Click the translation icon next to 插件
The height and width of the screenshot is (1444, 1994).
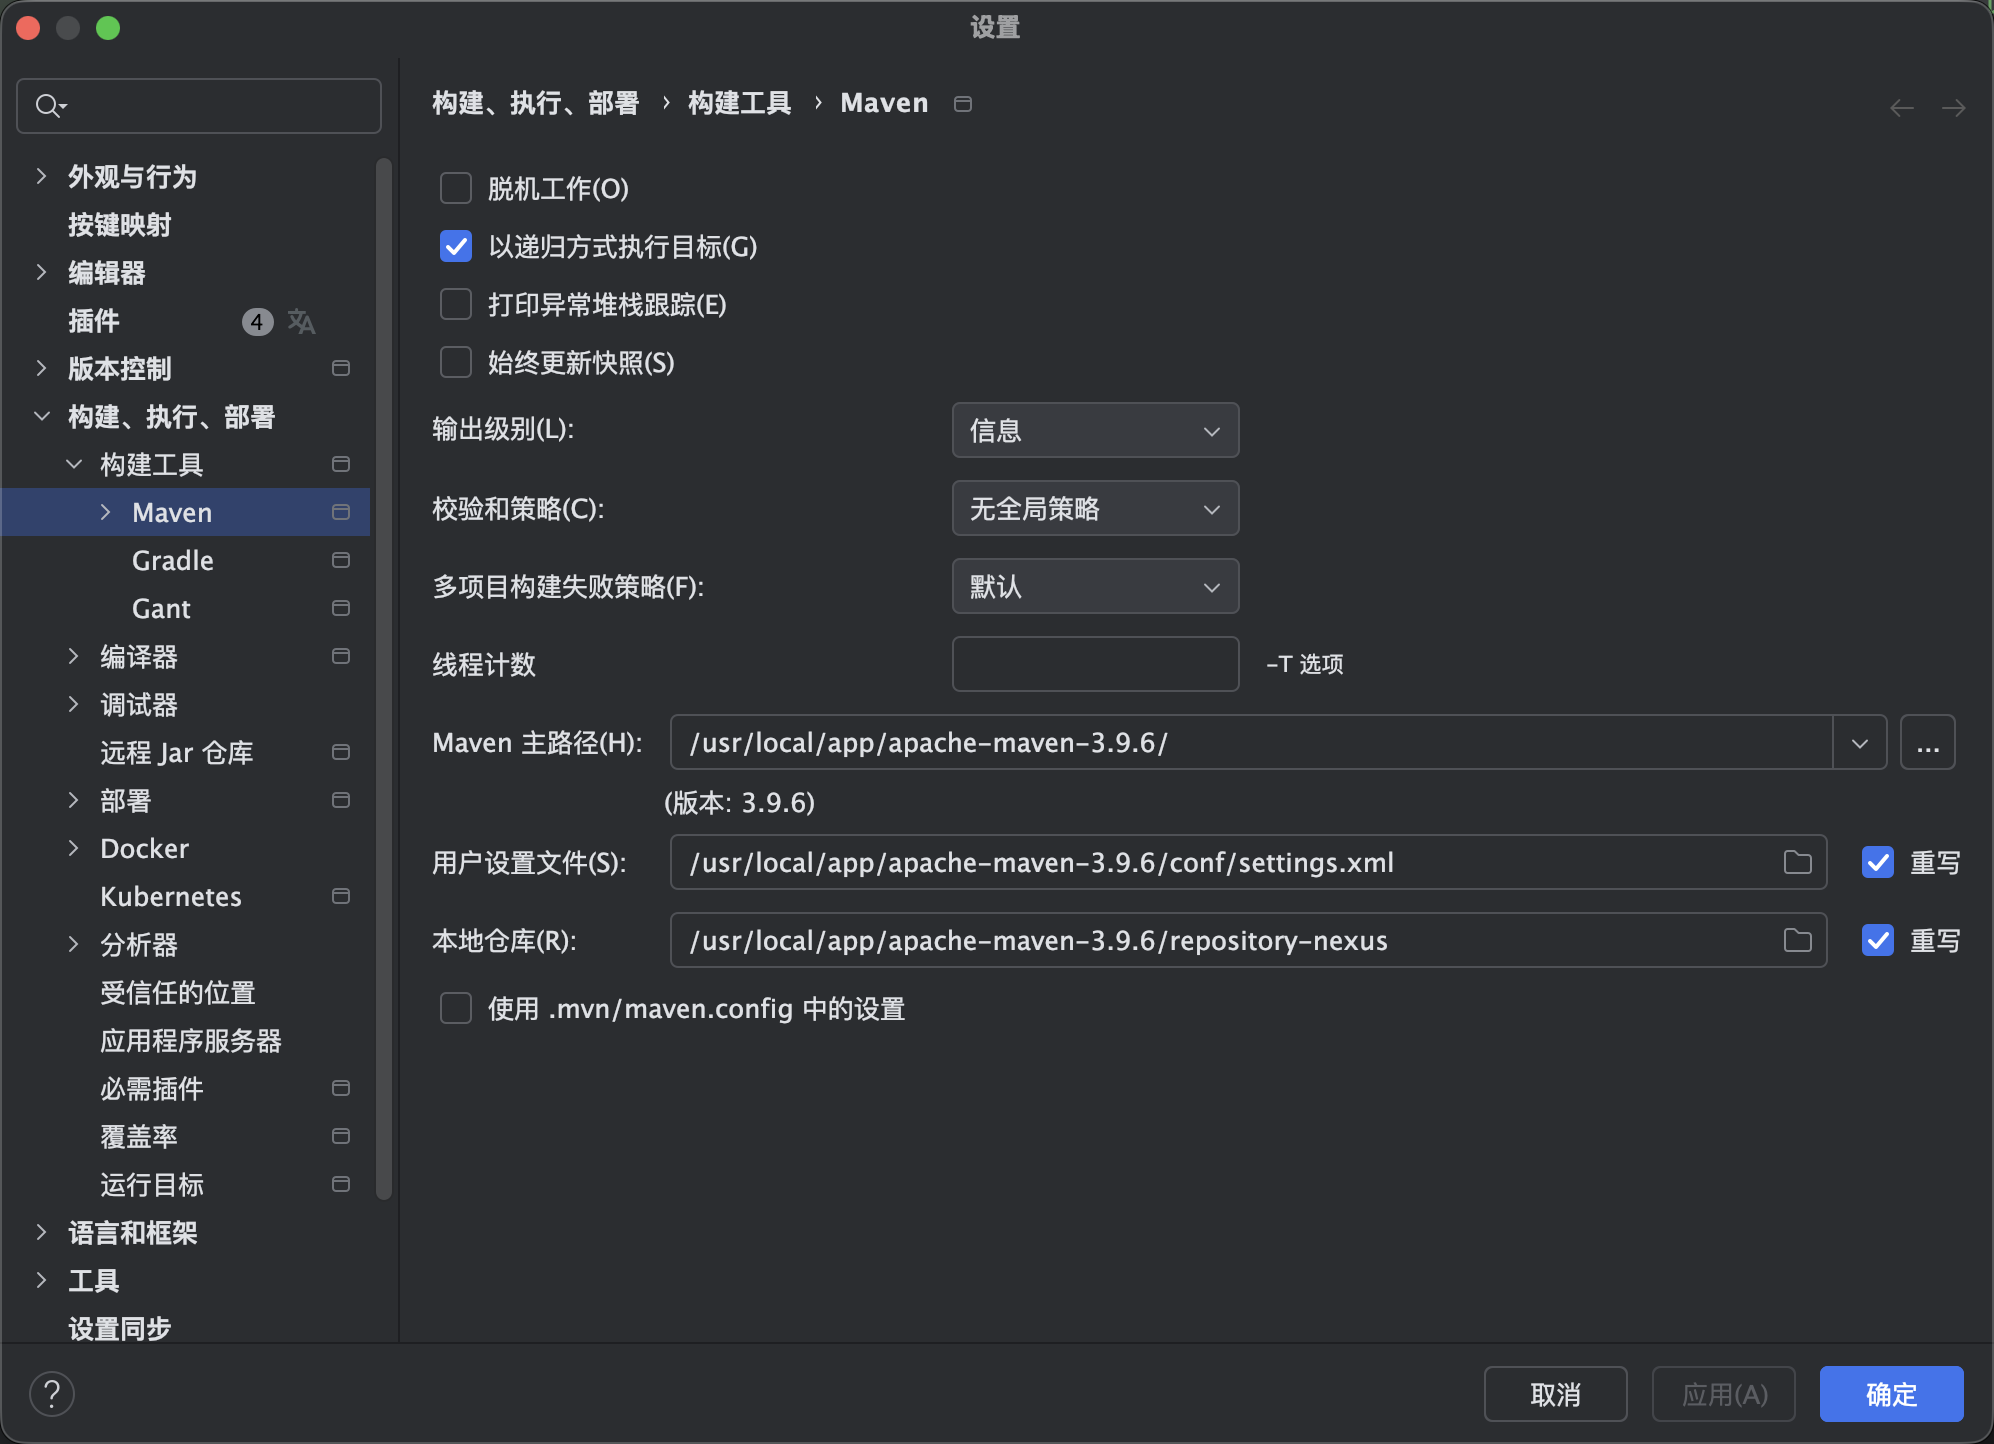tap(301, 321)
